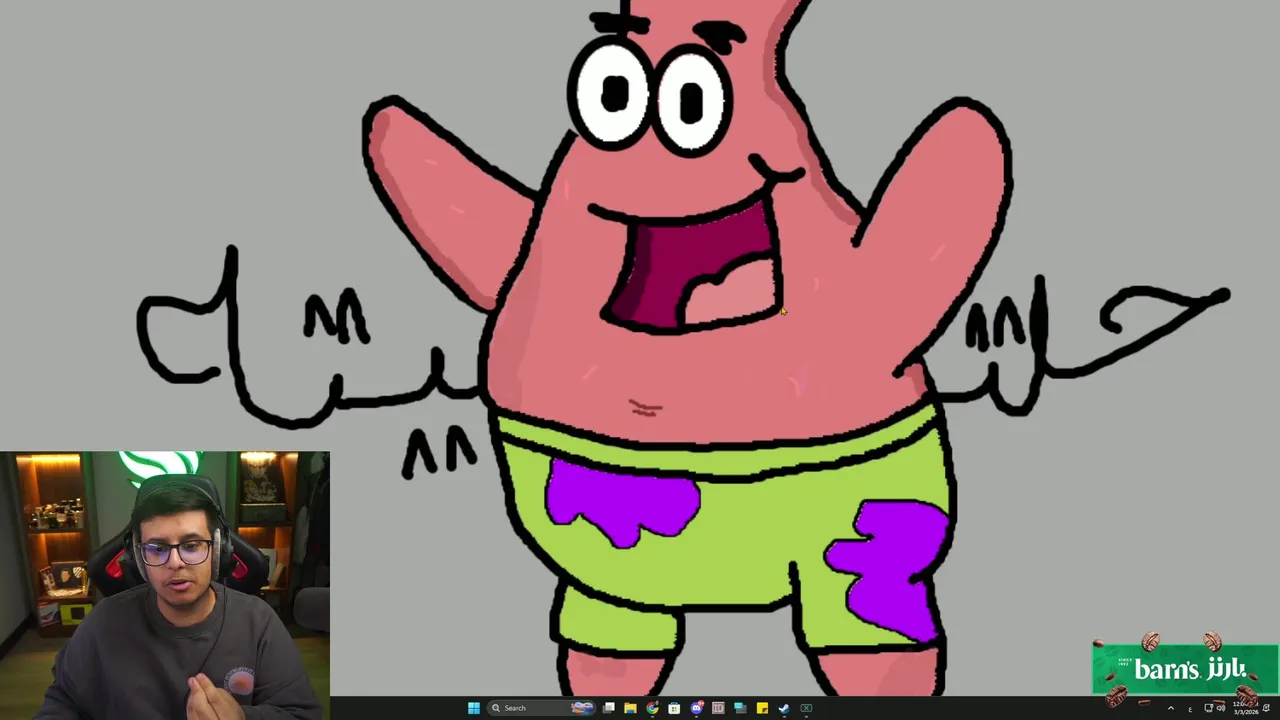Open Steam from the taskbar
The height and width of the screenshot is (720, 1280).
[784, 708]
